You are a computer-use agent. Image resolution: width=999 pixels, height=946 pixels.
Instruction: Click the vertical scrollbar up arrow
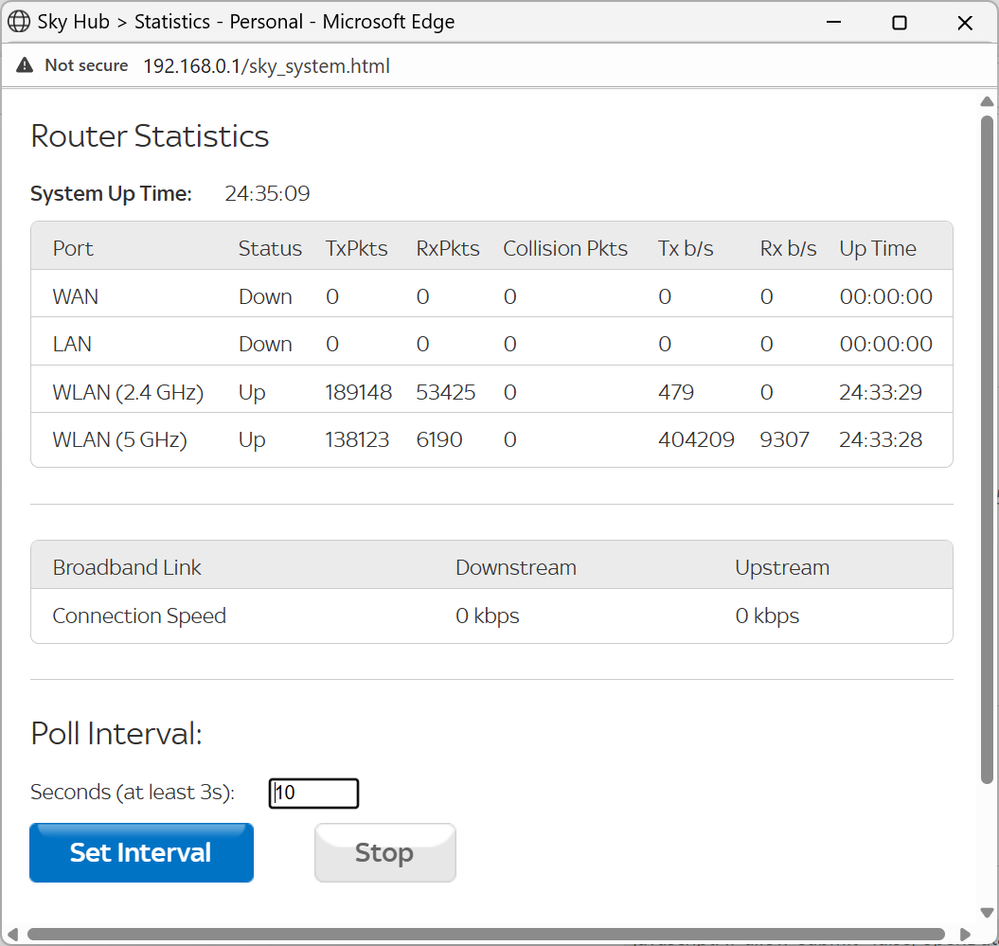(987, 101)
